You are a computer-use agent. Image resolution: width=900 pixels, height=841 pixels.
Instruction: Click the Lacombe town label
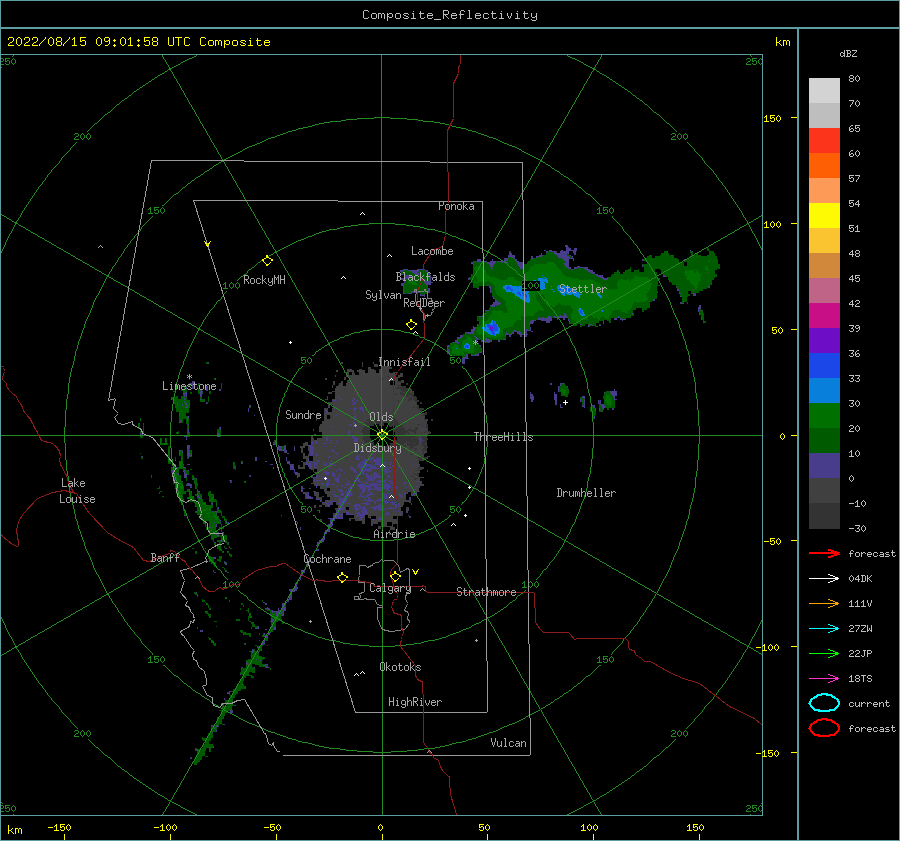point(432,251)
